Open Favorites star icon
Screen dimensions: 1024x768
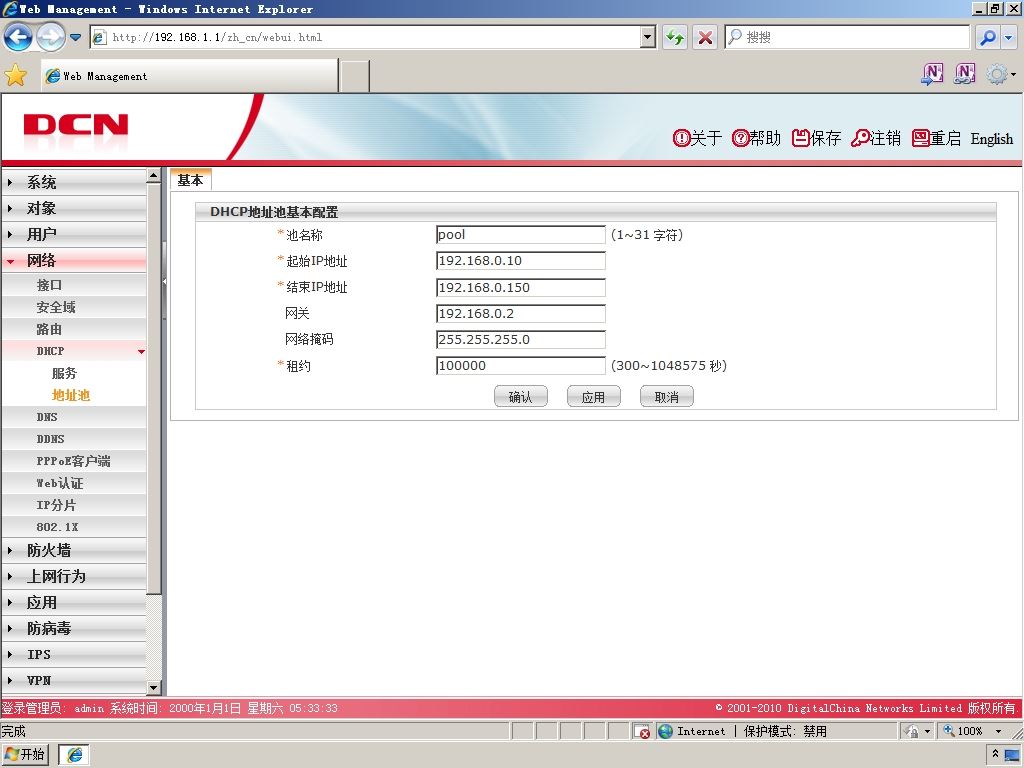point(16,76)
